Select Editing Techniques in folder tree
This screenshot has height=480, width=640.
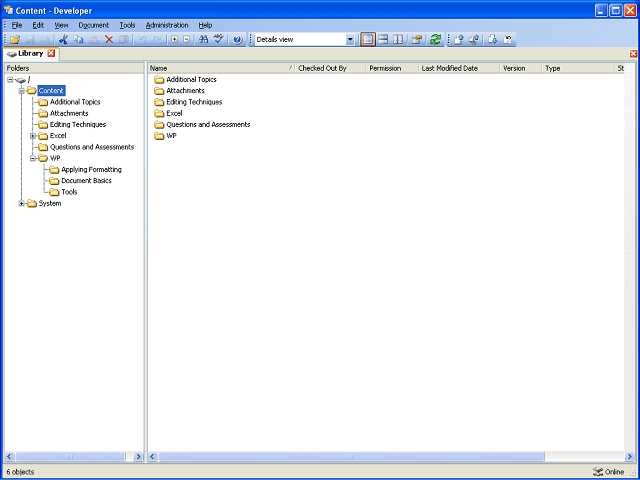coord(78,124)
